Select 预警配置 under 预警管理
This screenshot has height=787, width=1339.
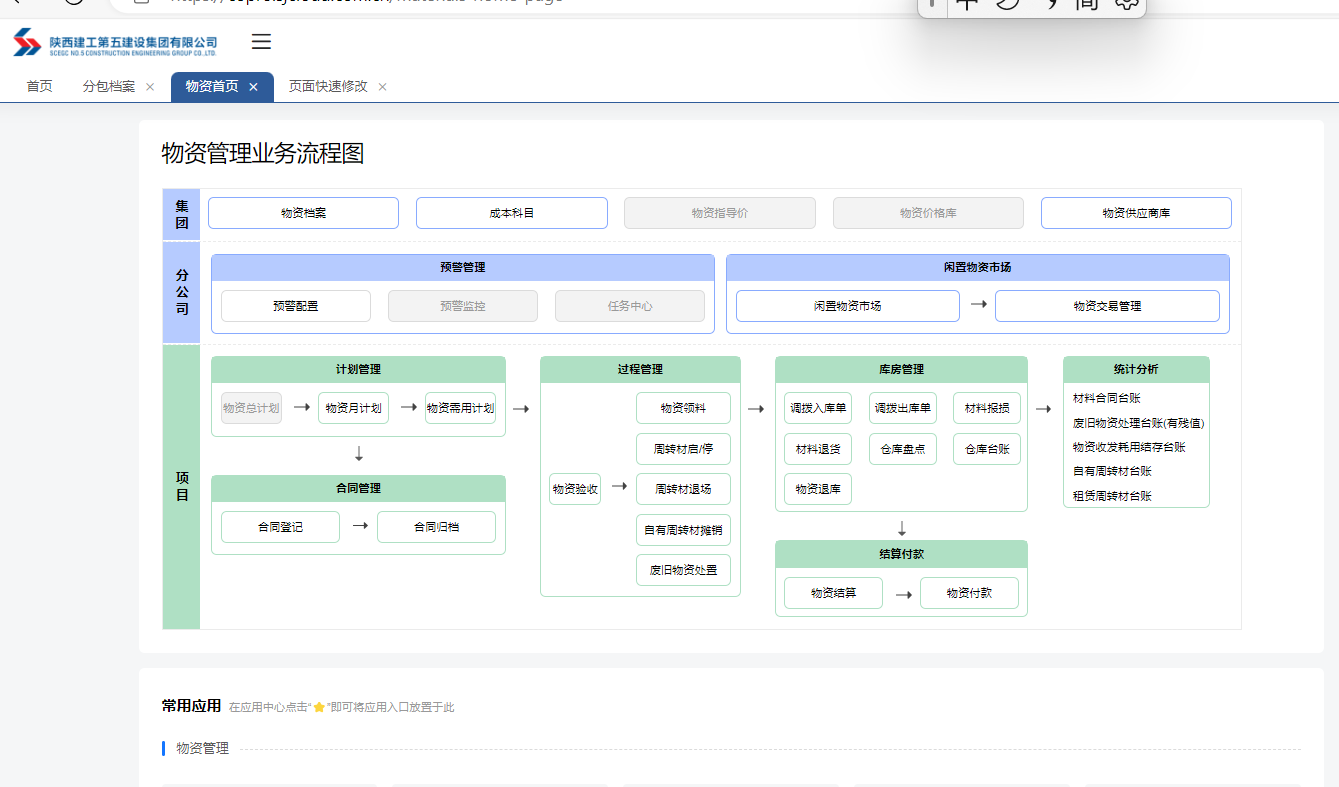295,306
